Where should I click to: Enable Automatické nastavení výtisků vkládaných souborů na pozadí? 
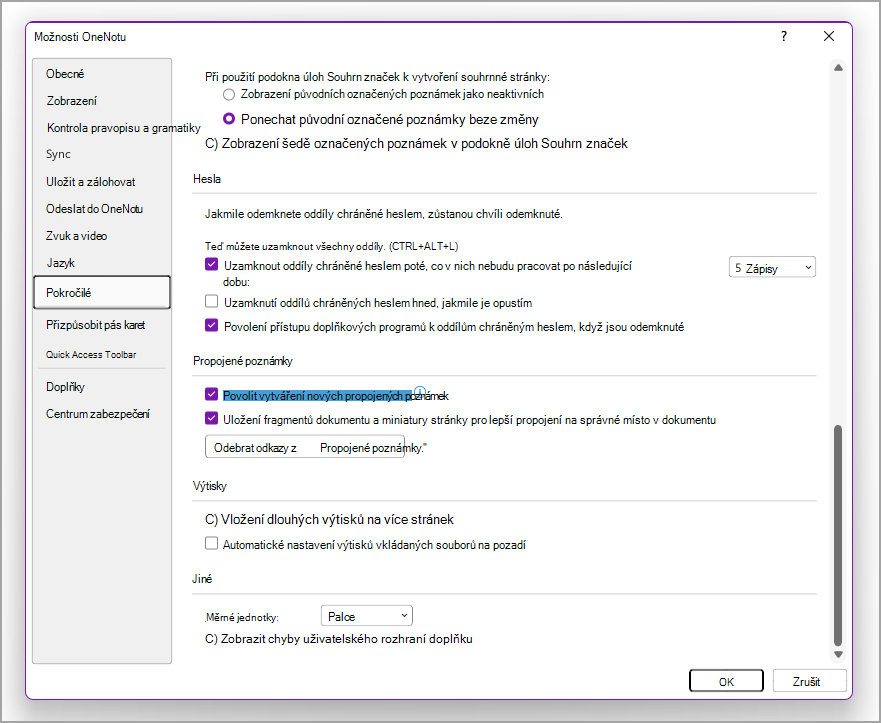click(211, 543)
